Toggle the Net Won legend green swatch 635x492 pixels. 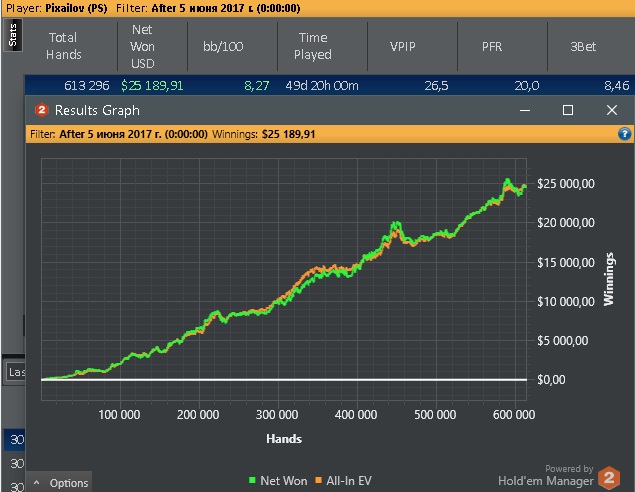(252, 480)
